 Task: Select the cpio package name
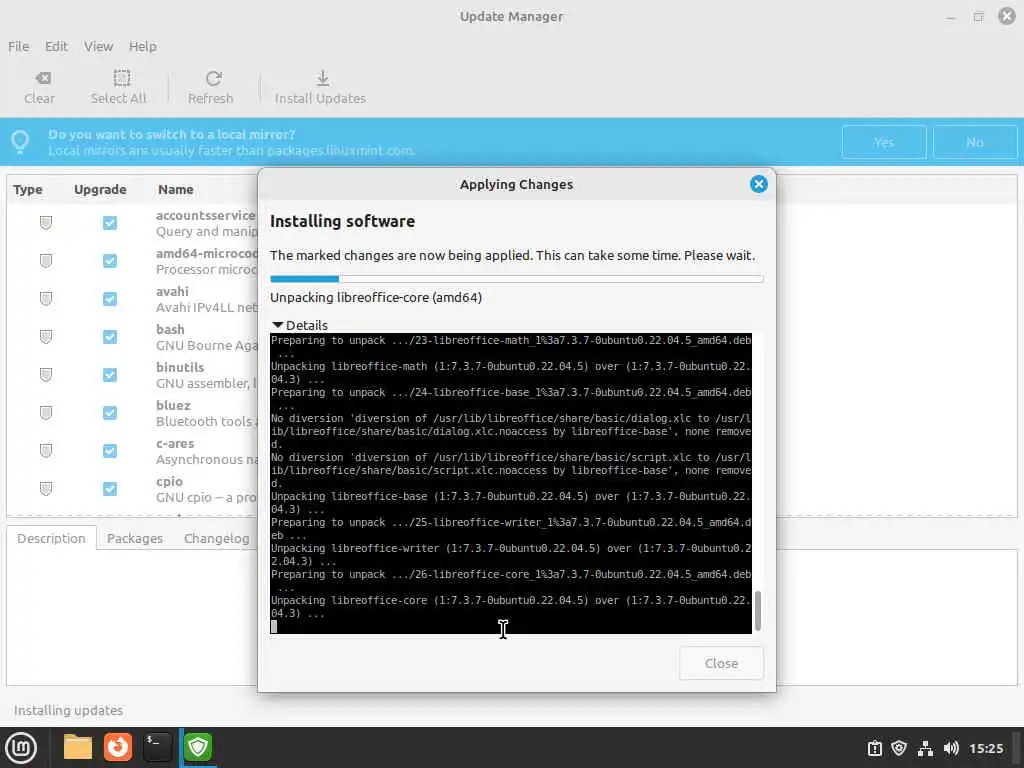pos(169,481)
